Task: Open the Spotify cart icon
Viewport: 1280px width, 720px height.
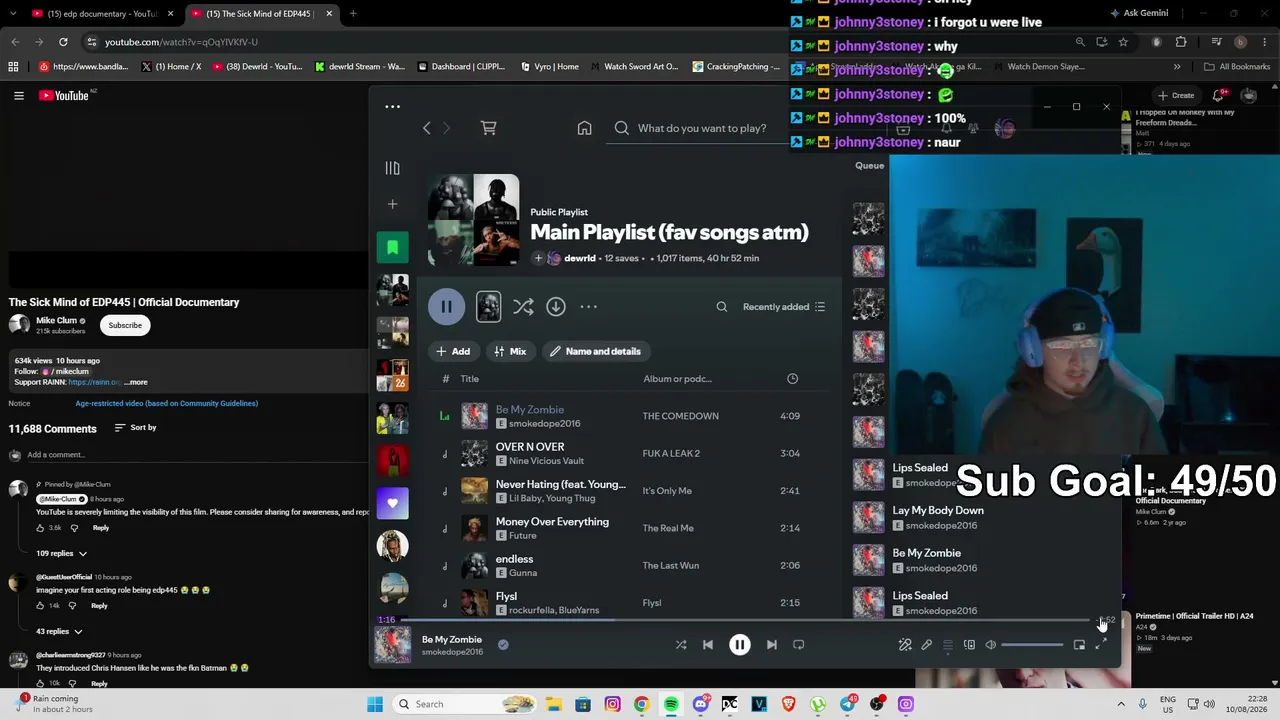Action: [x=488, y=128]
